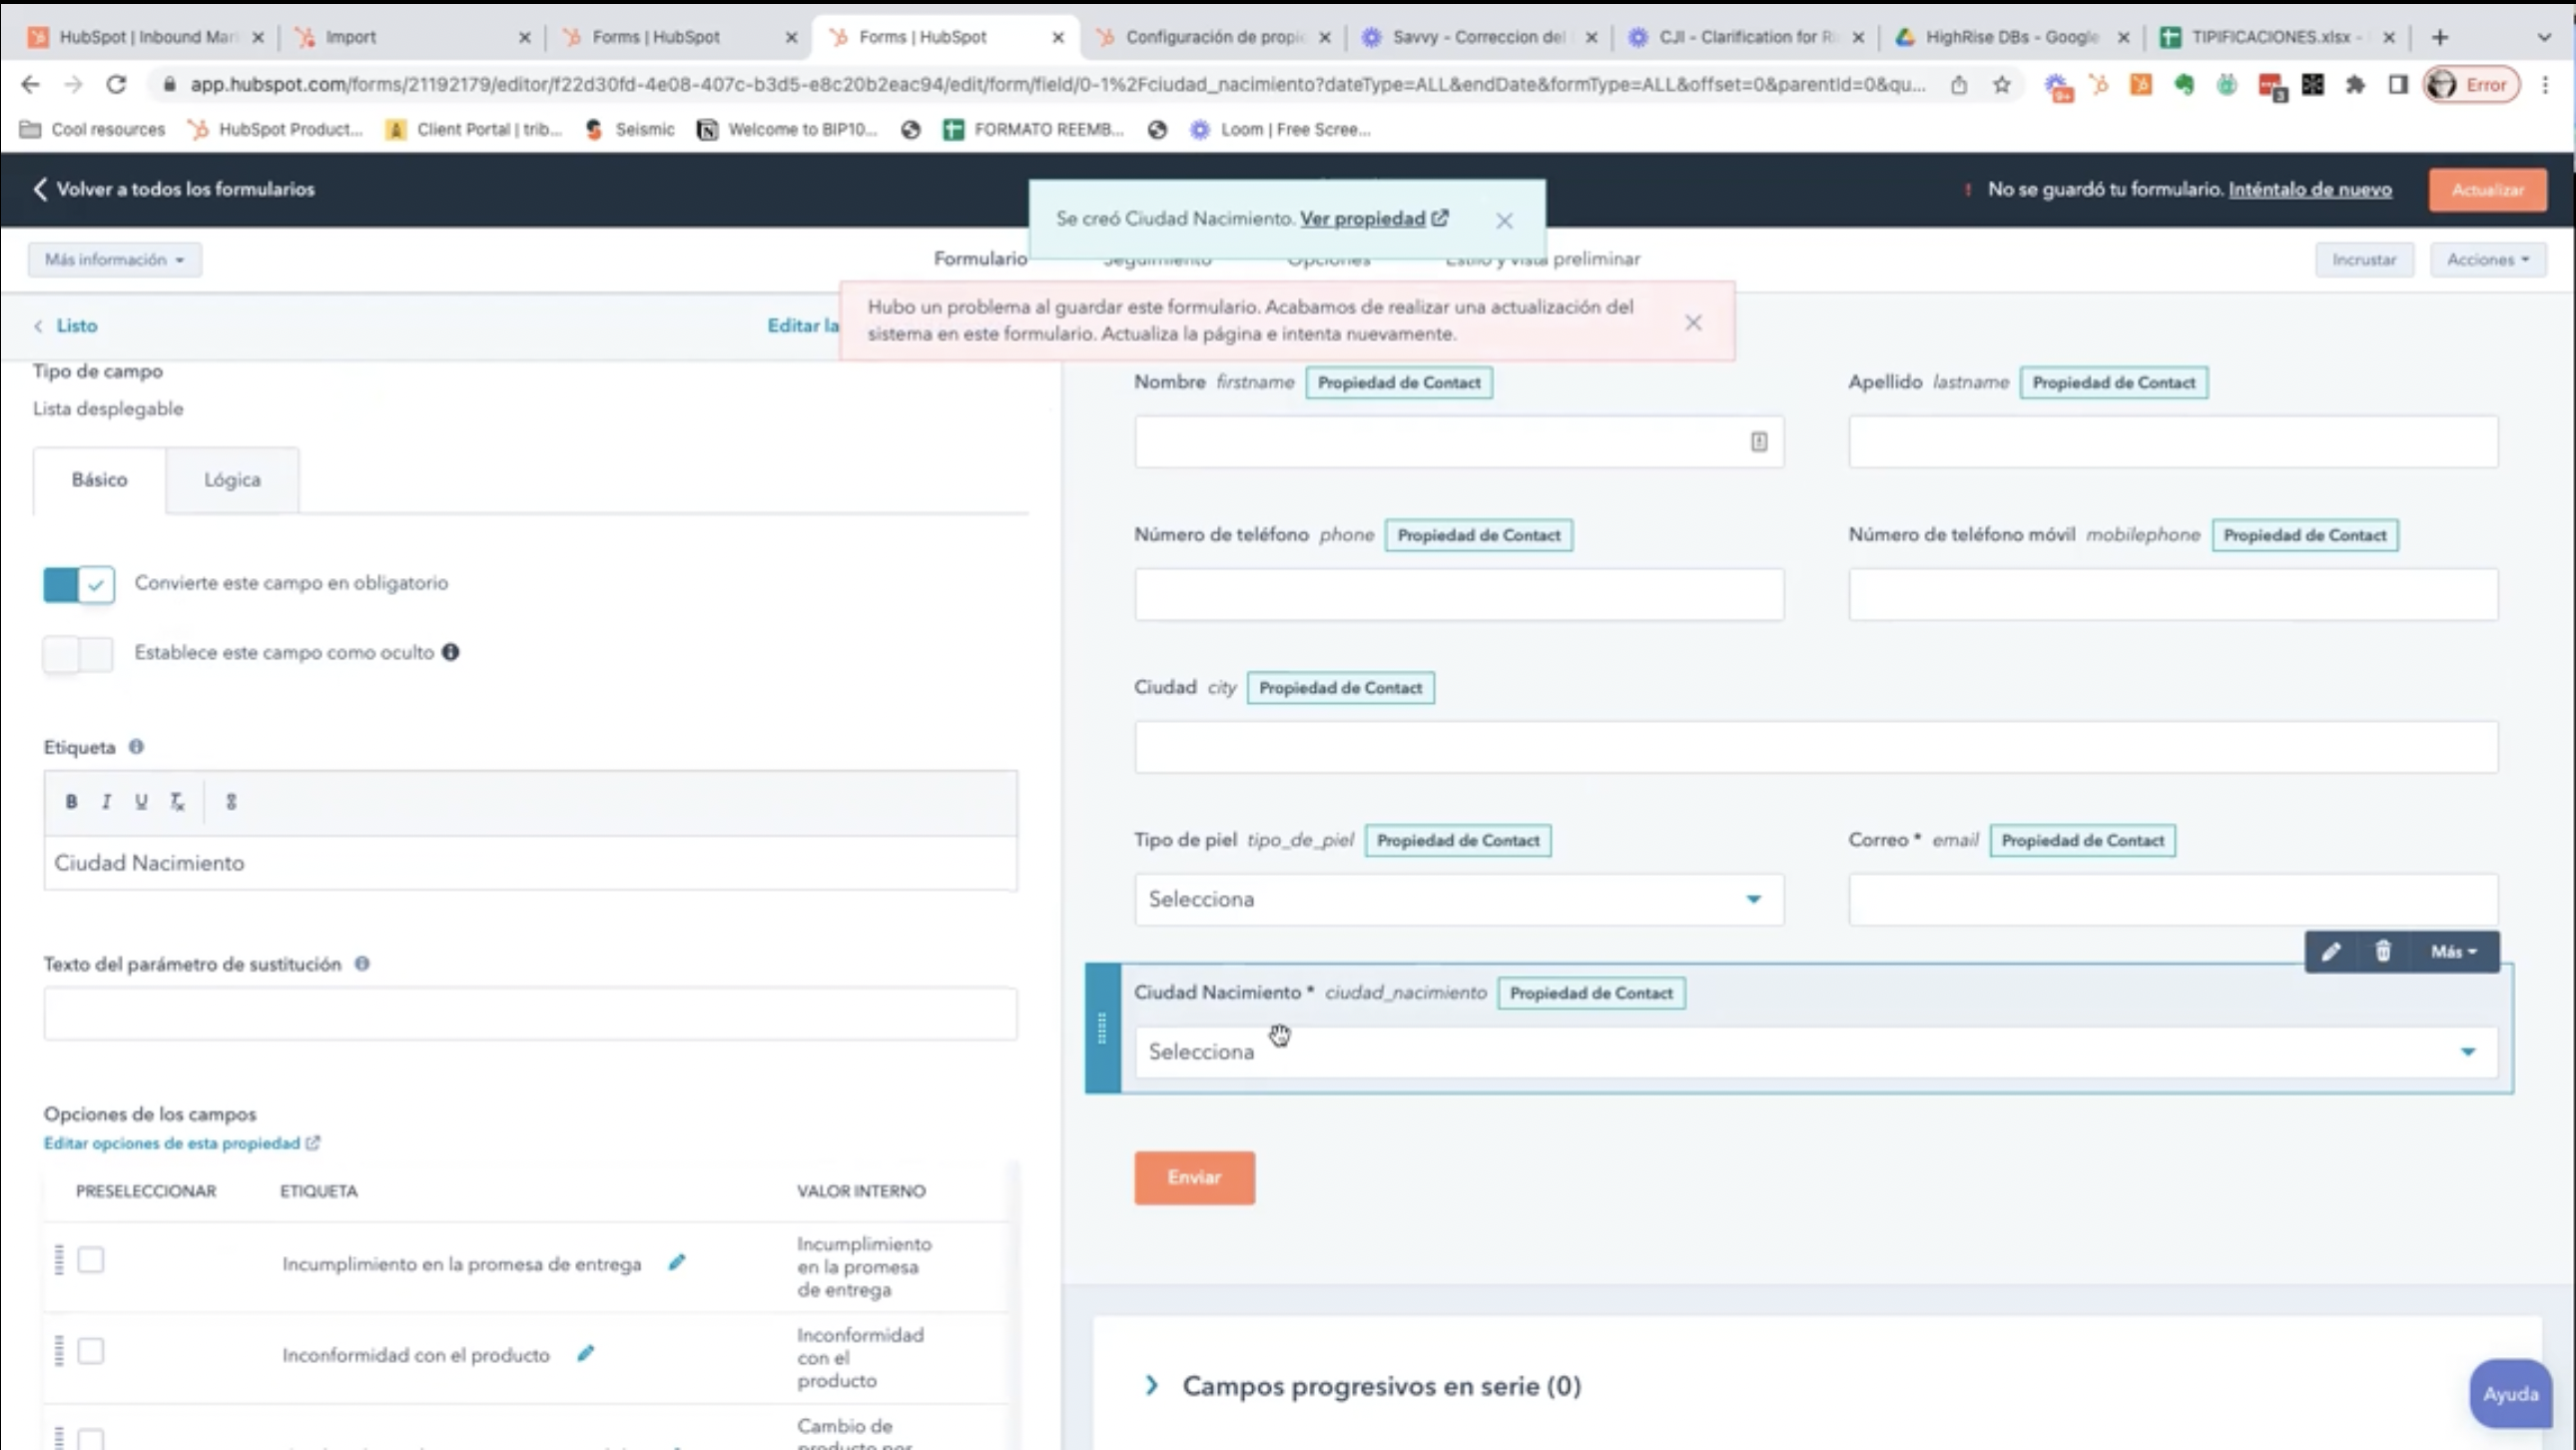Click the trash delete icon on selected field
Viewport: 2576px width, 1450px height.
(x=2383, y=951)
